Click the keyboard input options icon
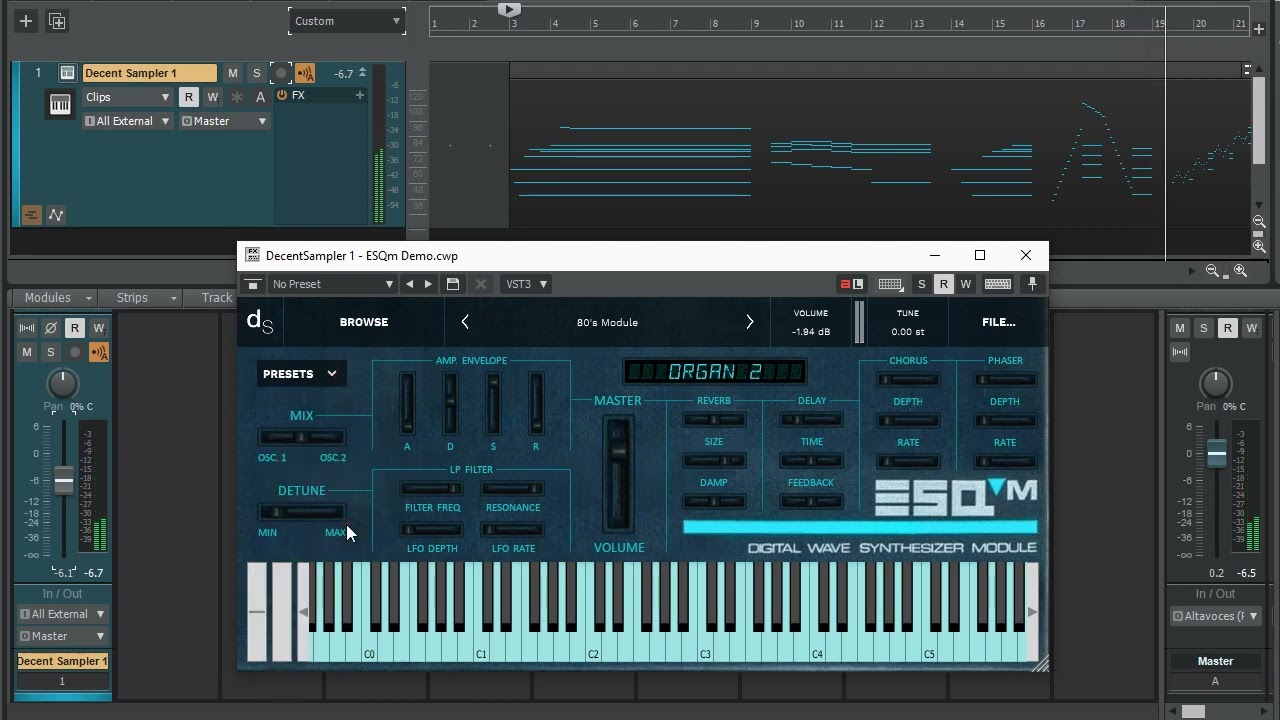 click(x=890, y=284)
